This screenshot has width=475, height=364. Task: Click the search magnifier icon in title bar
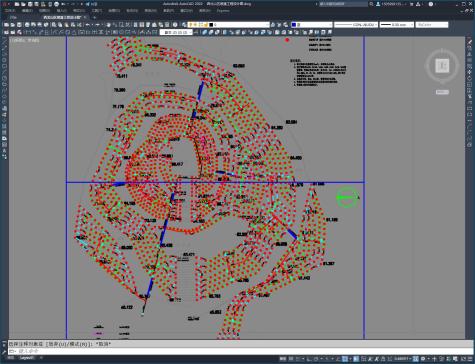(x=371, y=4)
